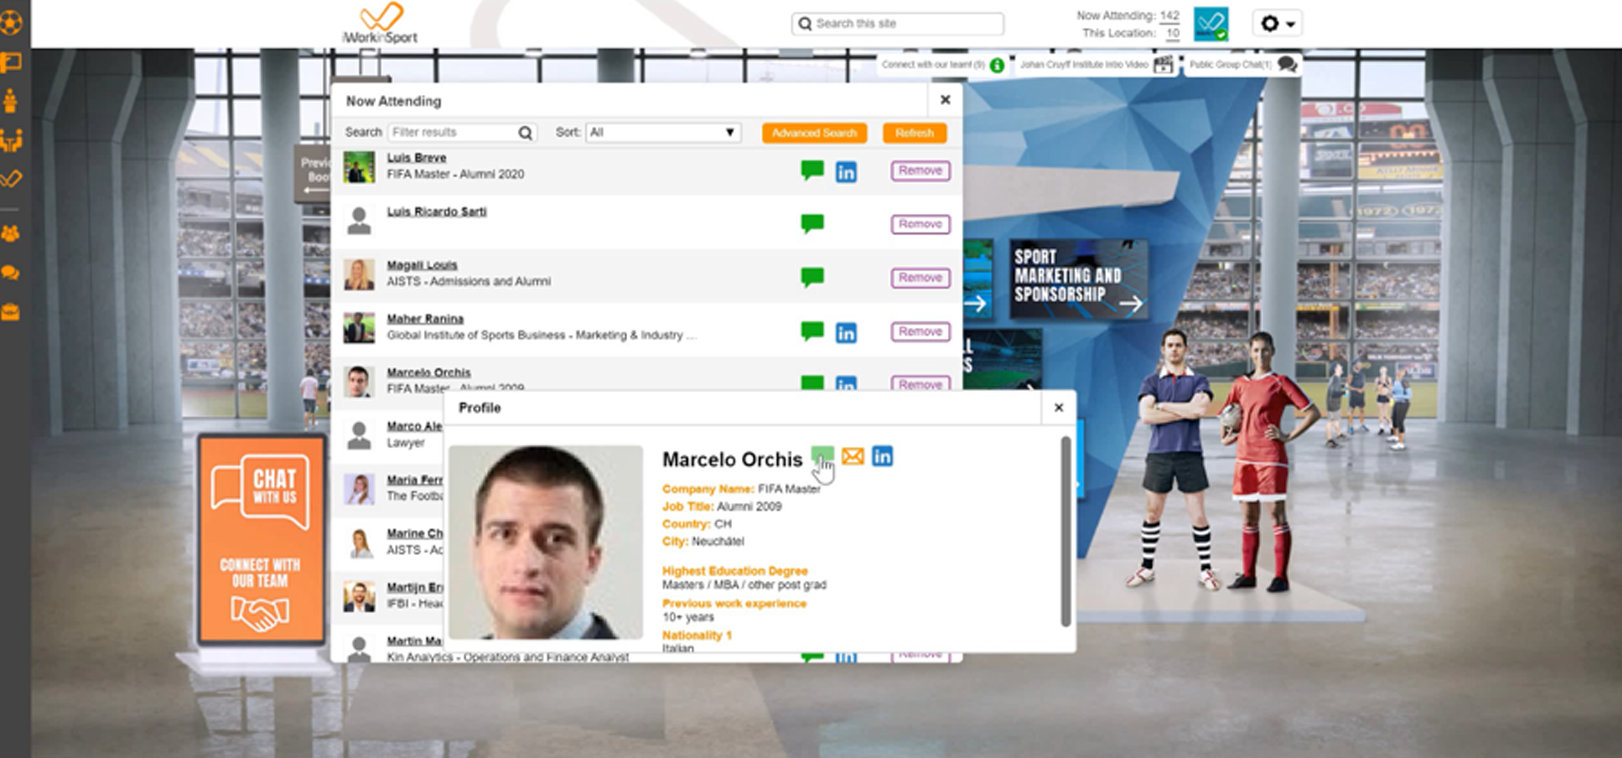Select the 'Neuchâtel' city value
Image resolution: width=1622 pixels, height=758 pixels.
[718, 541]
